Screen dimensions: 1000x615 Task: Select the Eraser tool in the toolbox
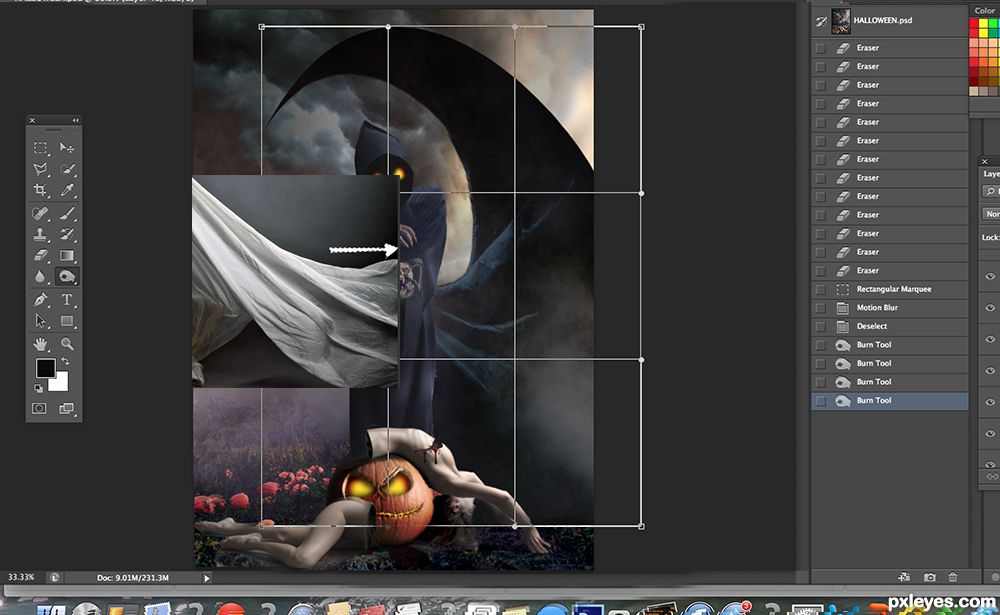click(x=40, y=255)
